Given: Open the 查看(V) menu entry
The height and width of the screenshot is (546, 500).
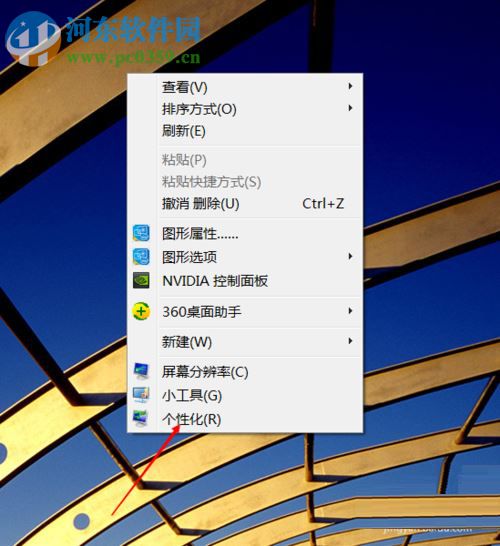Looking at the screenshot, I should pos(245,87).
